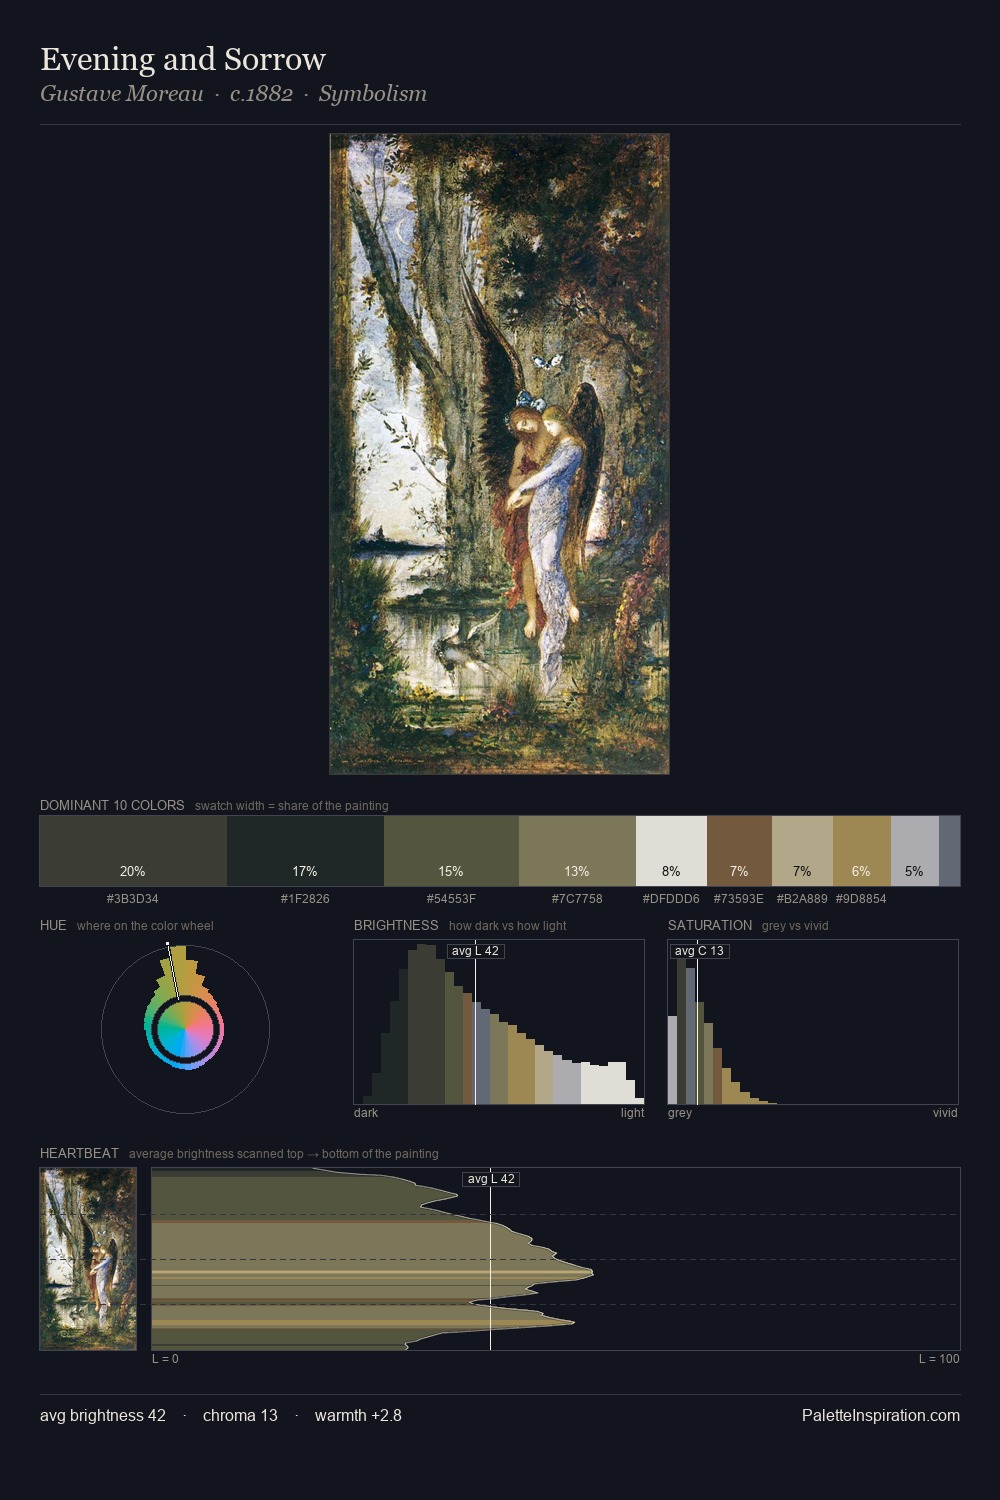The image size is (1000, 1500).
Task: Click the heartbeat brightness profile chart
Action: (556, 1259)
